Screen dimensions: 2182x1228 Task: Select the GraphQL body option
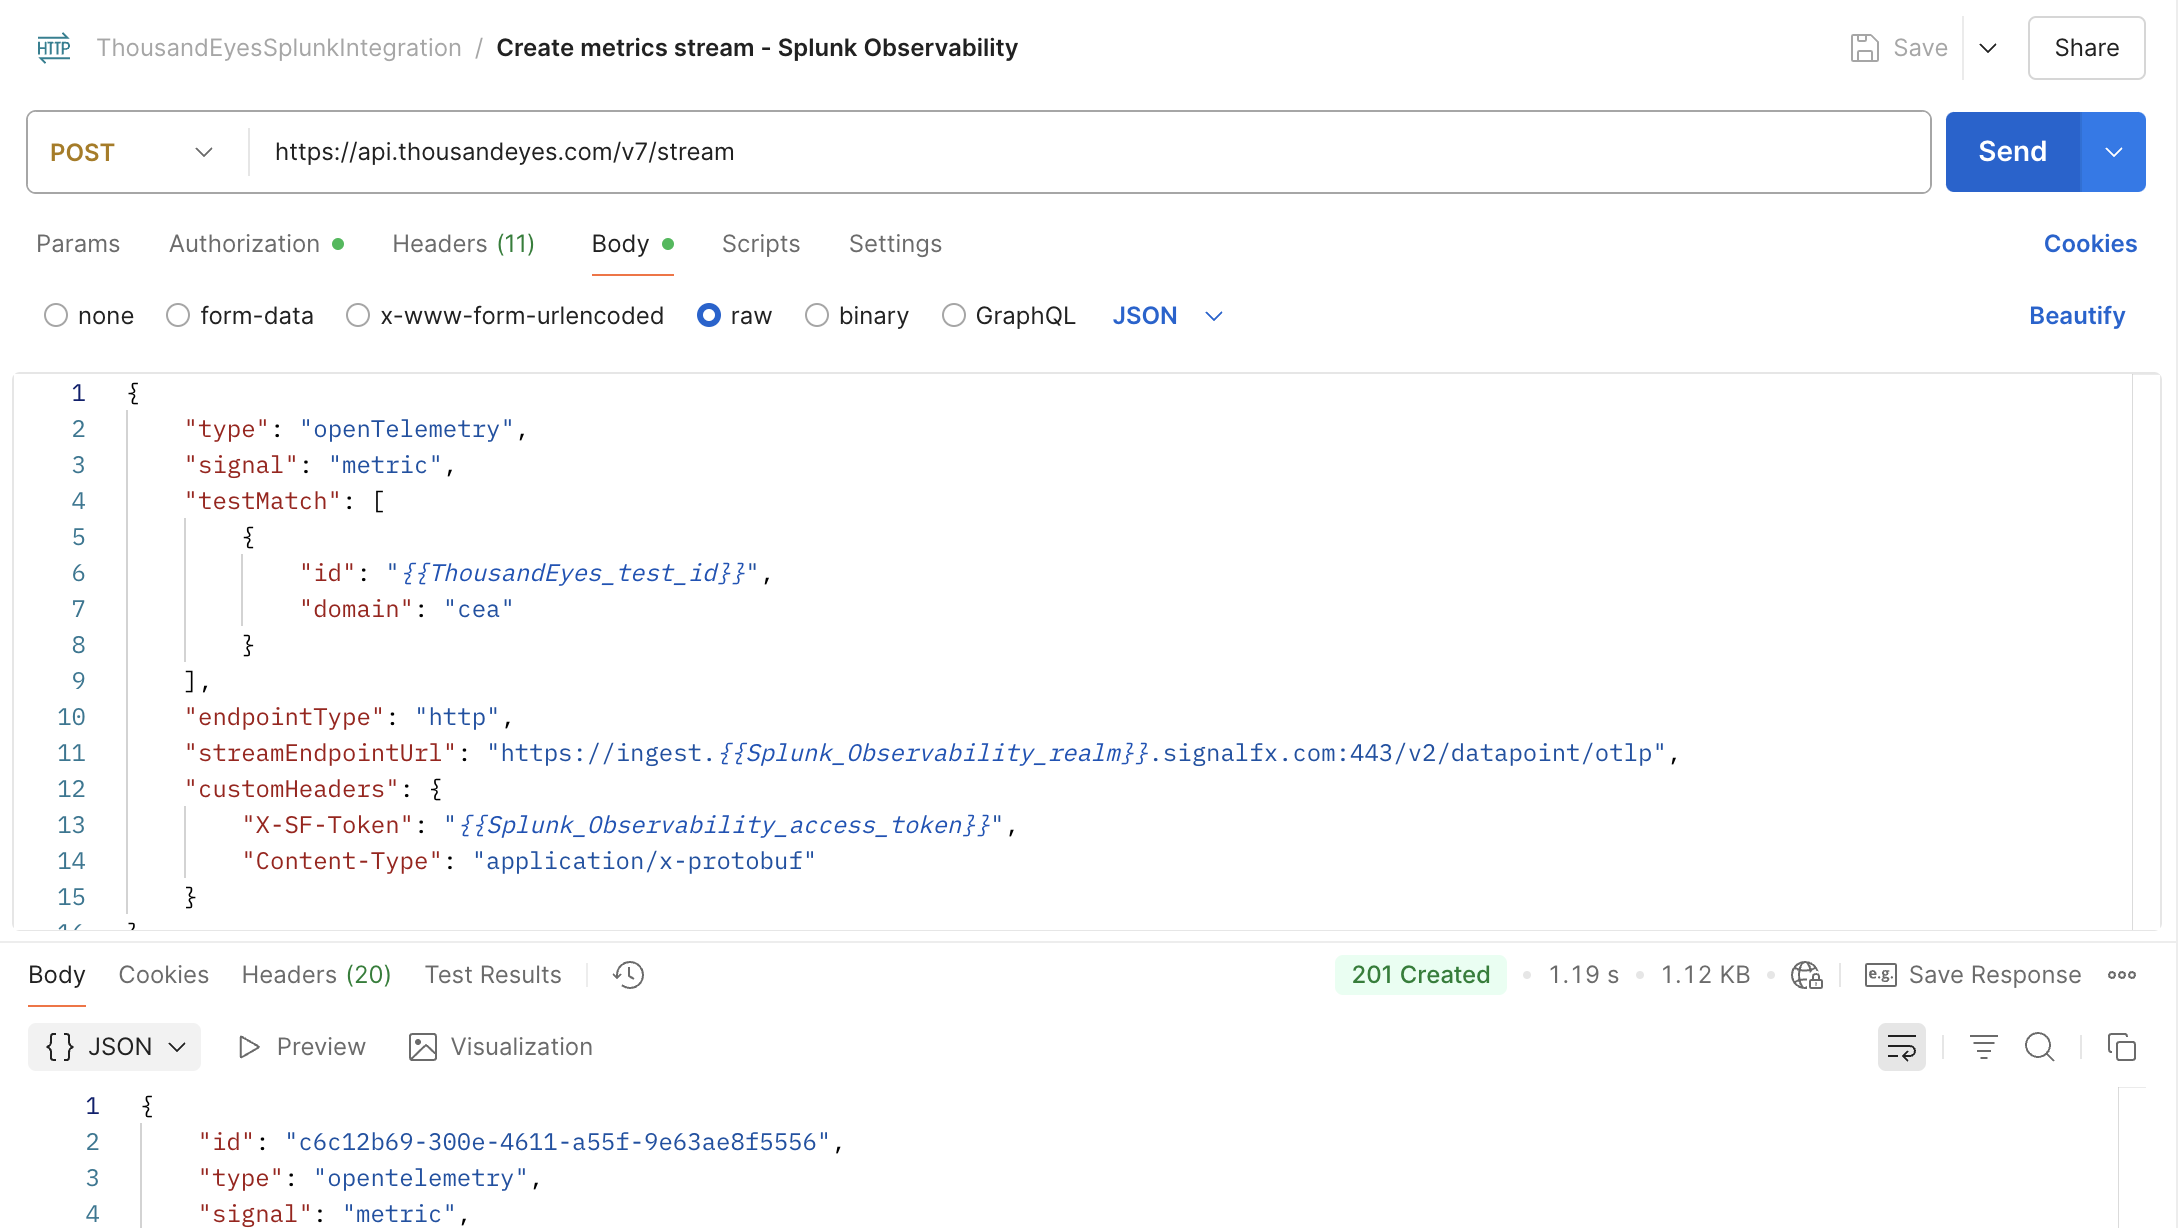click(954, 316)
